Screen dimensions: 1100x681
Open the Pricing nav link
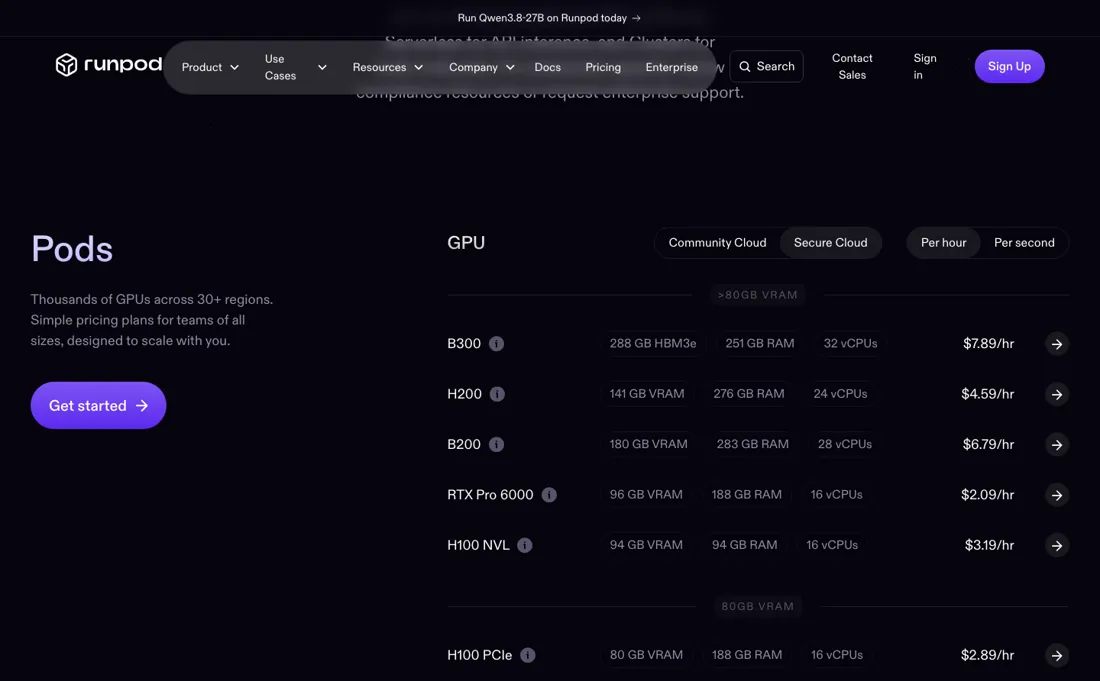click(x=603, y=67)
